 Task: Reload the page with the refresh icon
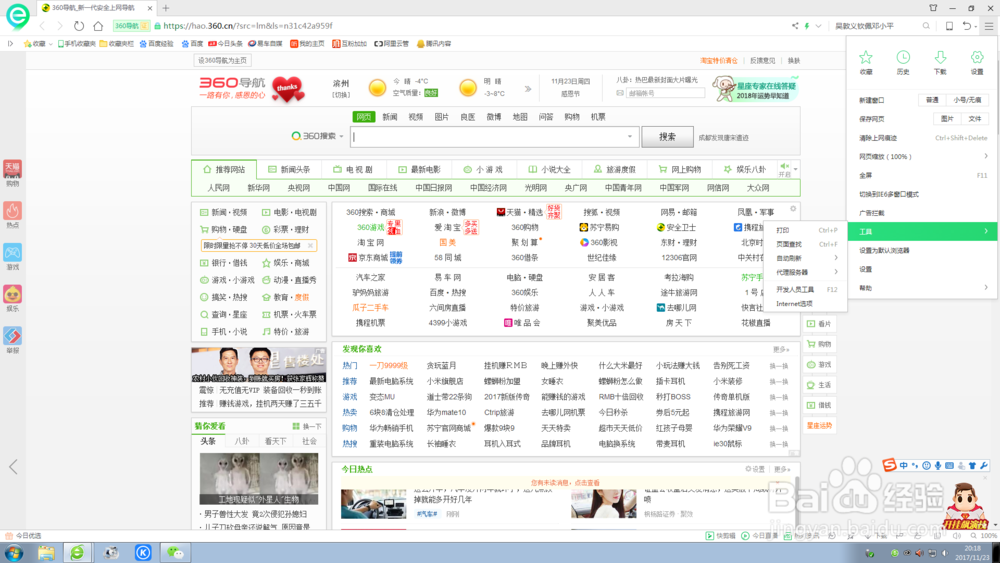coord(78,26)
